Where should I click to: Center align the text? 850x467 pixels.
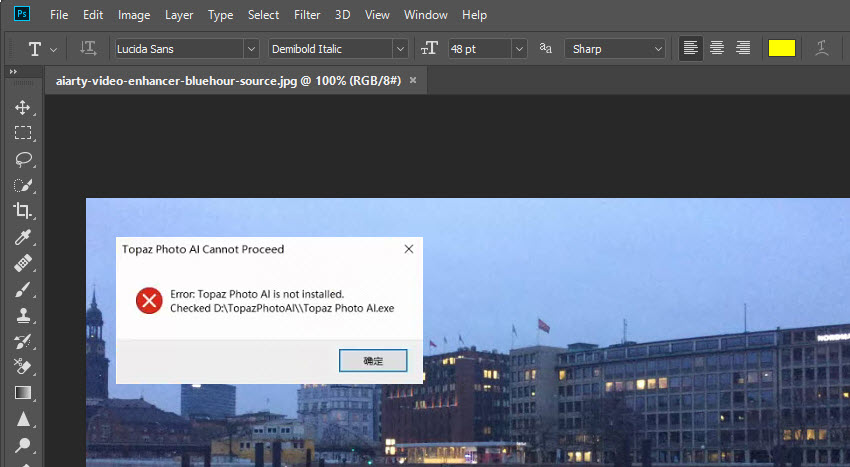pos(717,48)
